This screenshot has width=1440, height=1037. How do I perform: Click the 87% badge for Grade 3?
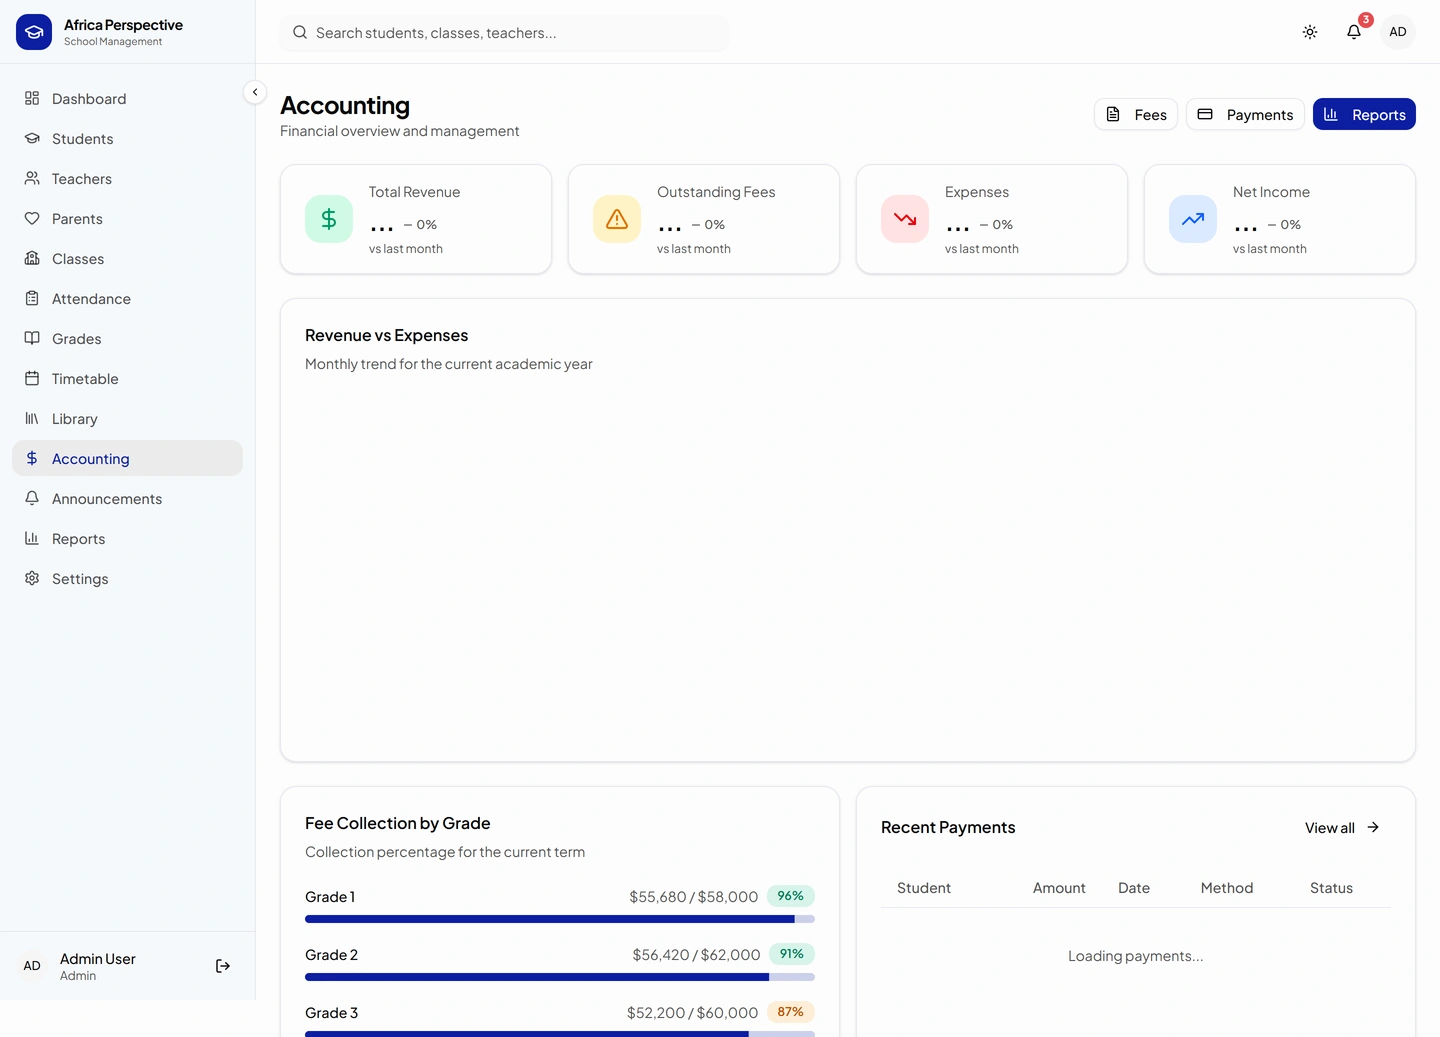coord(791,1012)
